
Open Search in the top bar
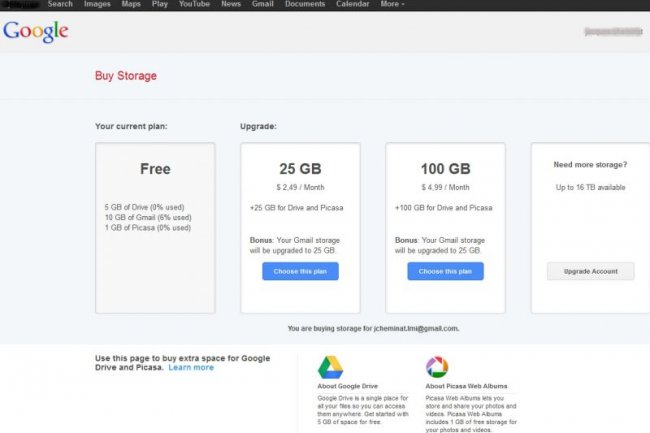pos(60,4)
